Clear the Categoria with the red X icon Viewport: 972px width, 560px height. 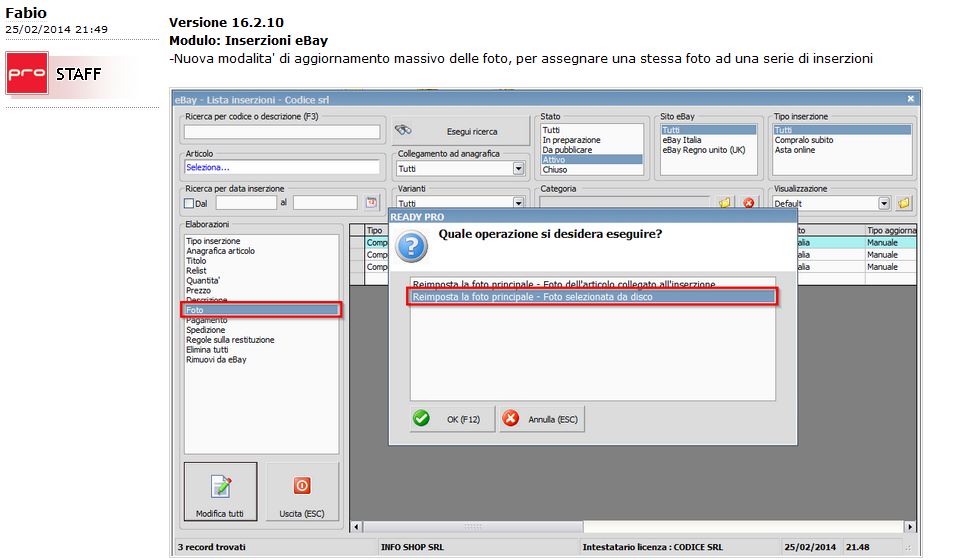coord(748,202)
